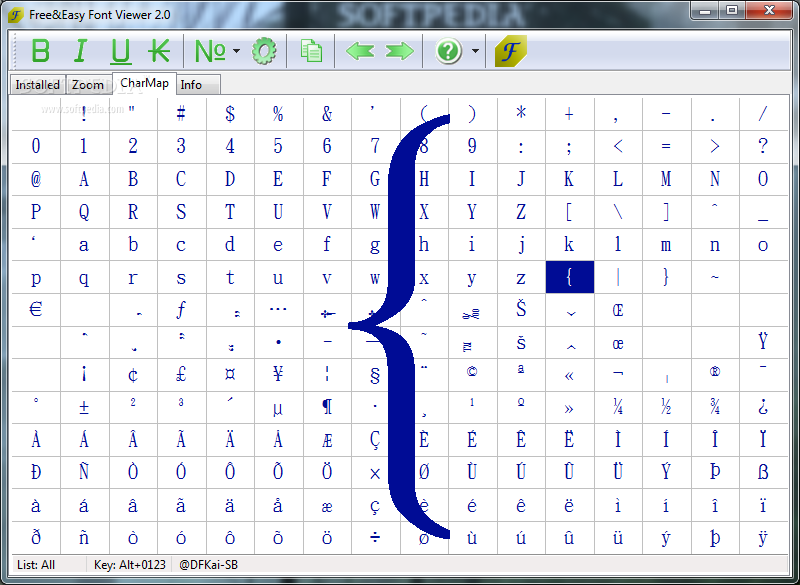Click the ƒ florin character cell

pos(181,310)
